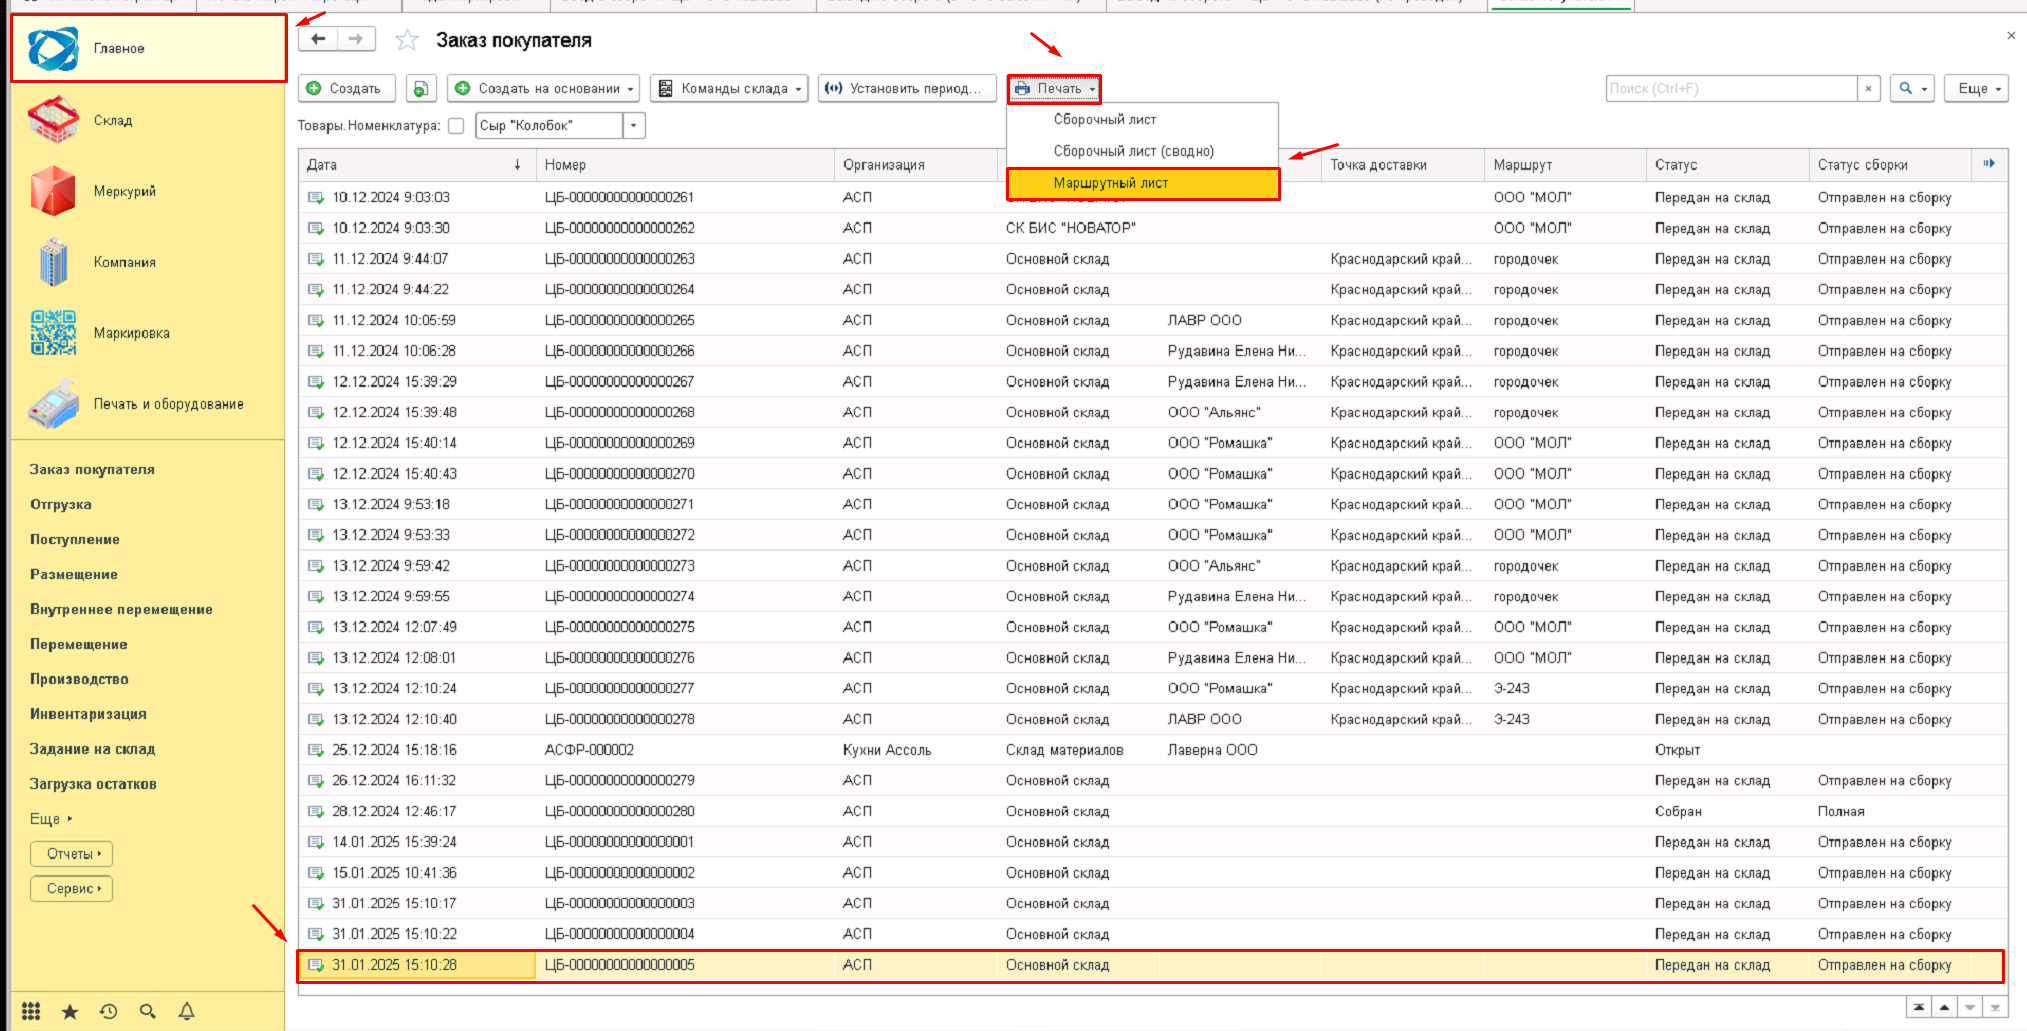Open the Еще dropdown in the toolbar

click(1978, 89)
